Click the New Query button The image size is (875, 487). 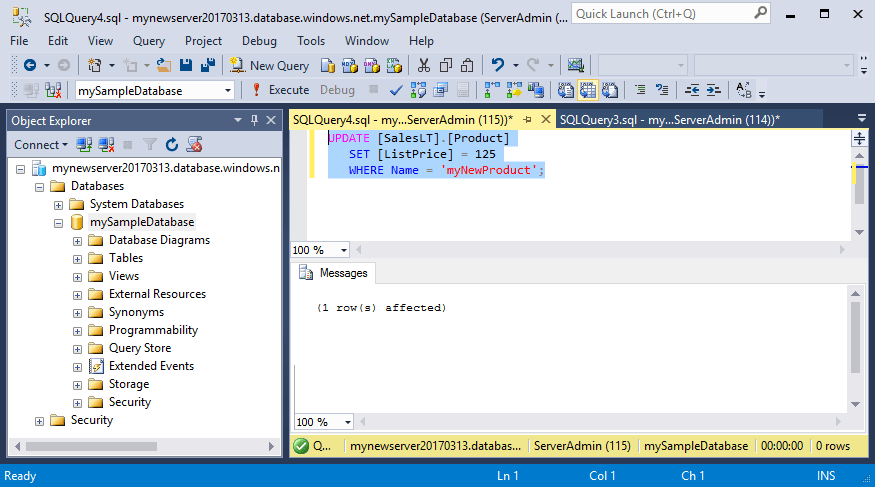pyautogui.click(x=269, y=66)
